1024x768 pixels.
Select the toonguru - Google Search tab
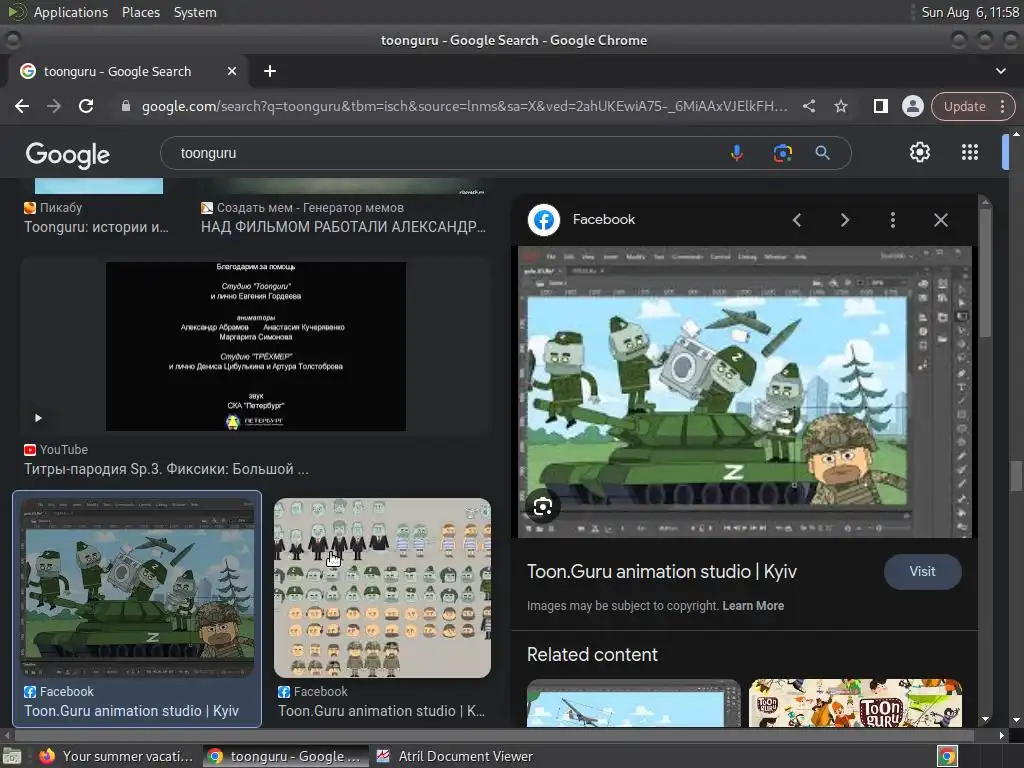(127, 71)
